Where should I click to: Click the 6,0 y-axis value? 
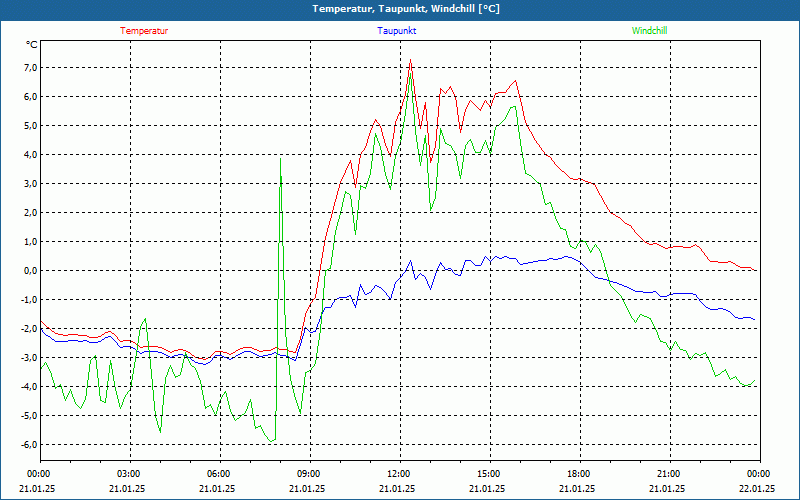click(30, 97)
